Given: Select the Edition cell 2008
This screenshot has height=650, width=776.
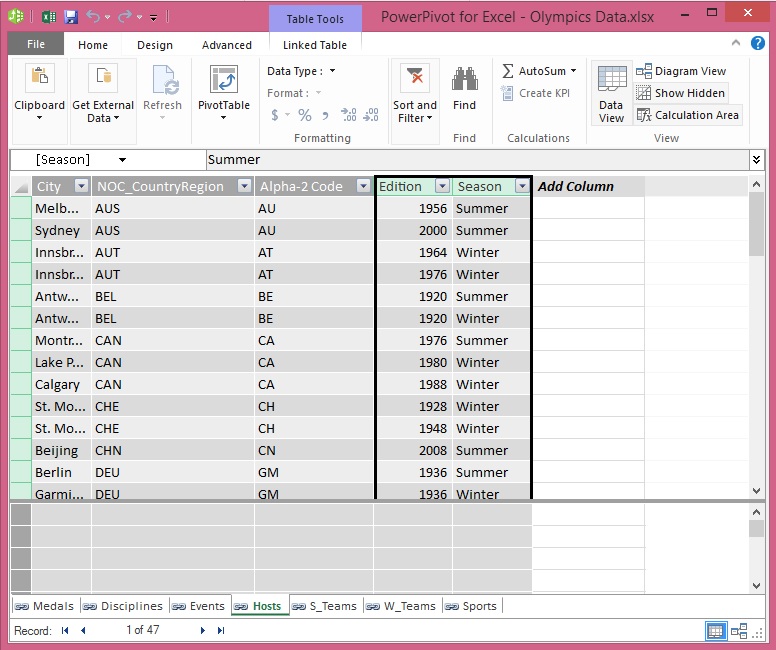Looking at the screenshot, I should point(414,450).
